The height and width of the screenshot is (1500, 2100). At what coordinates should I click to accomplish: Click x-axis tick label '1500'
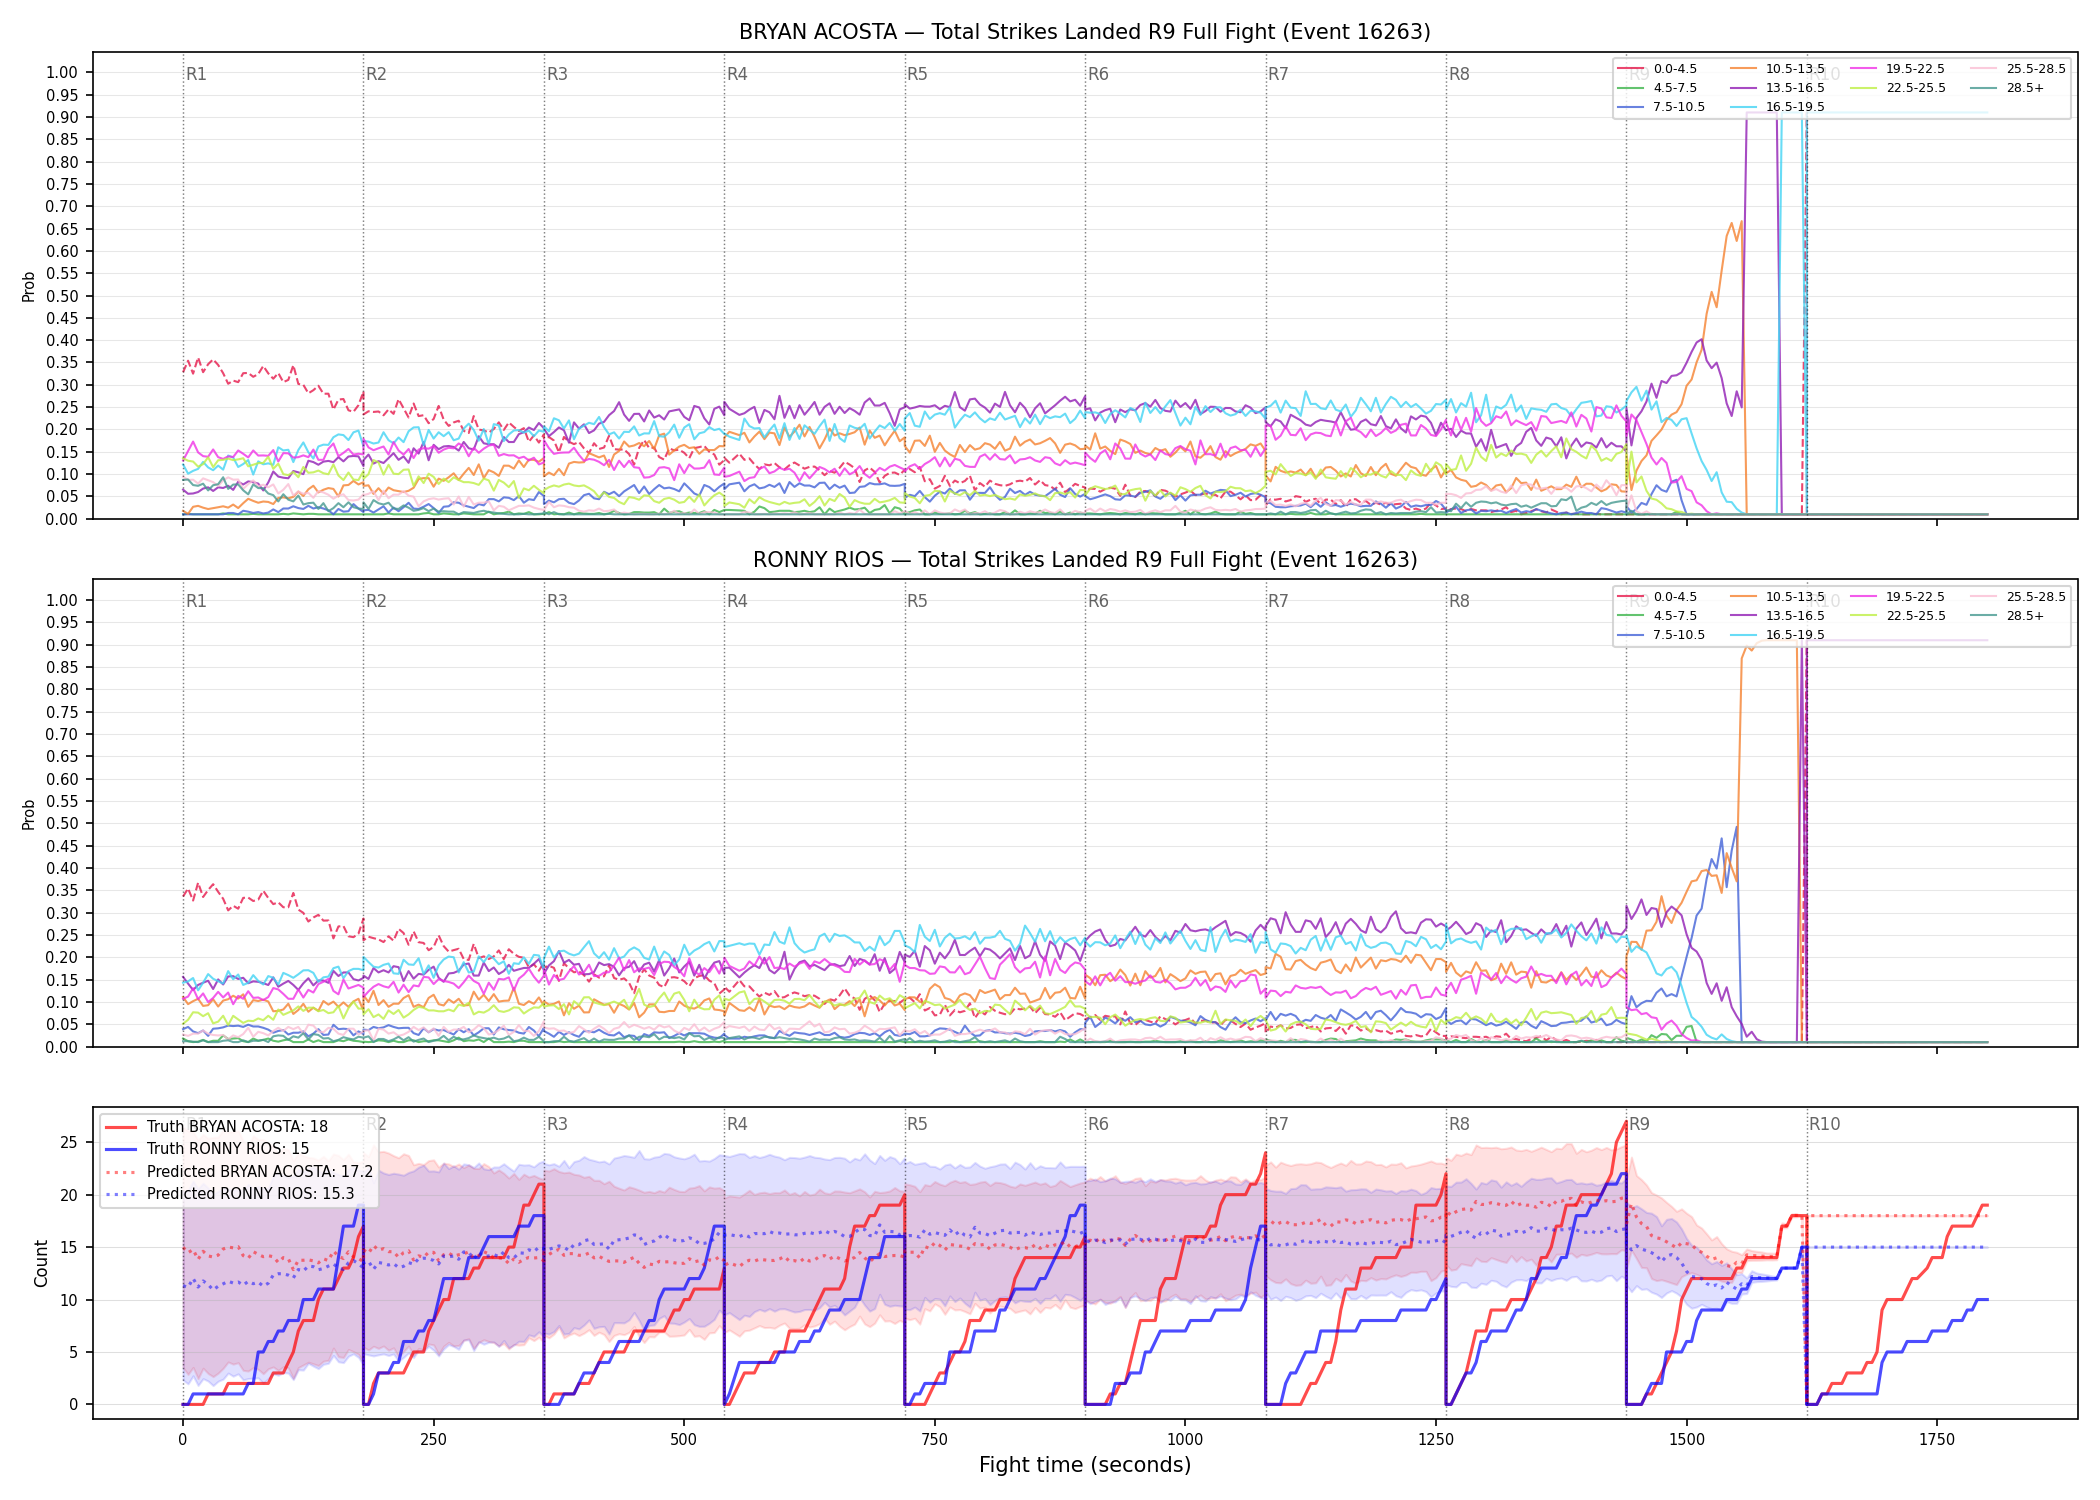pyautogui.click(x=1687, y=1440)
